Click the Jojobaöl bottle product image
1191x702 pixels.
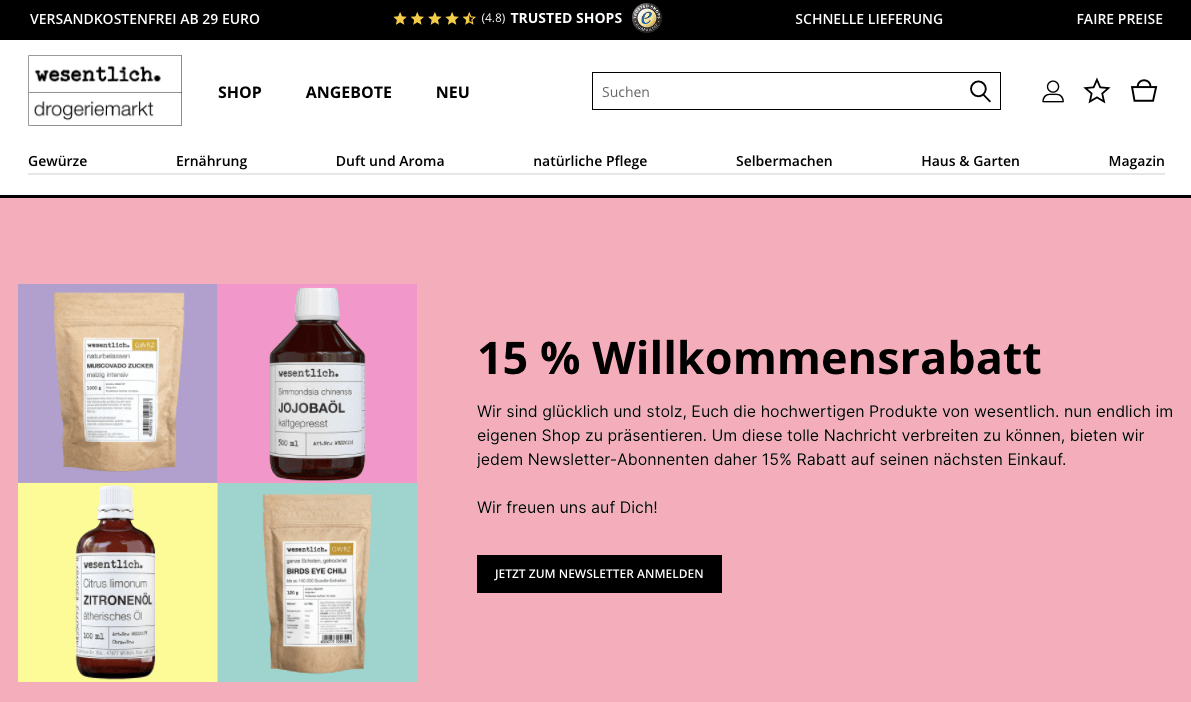coord(317,384)
